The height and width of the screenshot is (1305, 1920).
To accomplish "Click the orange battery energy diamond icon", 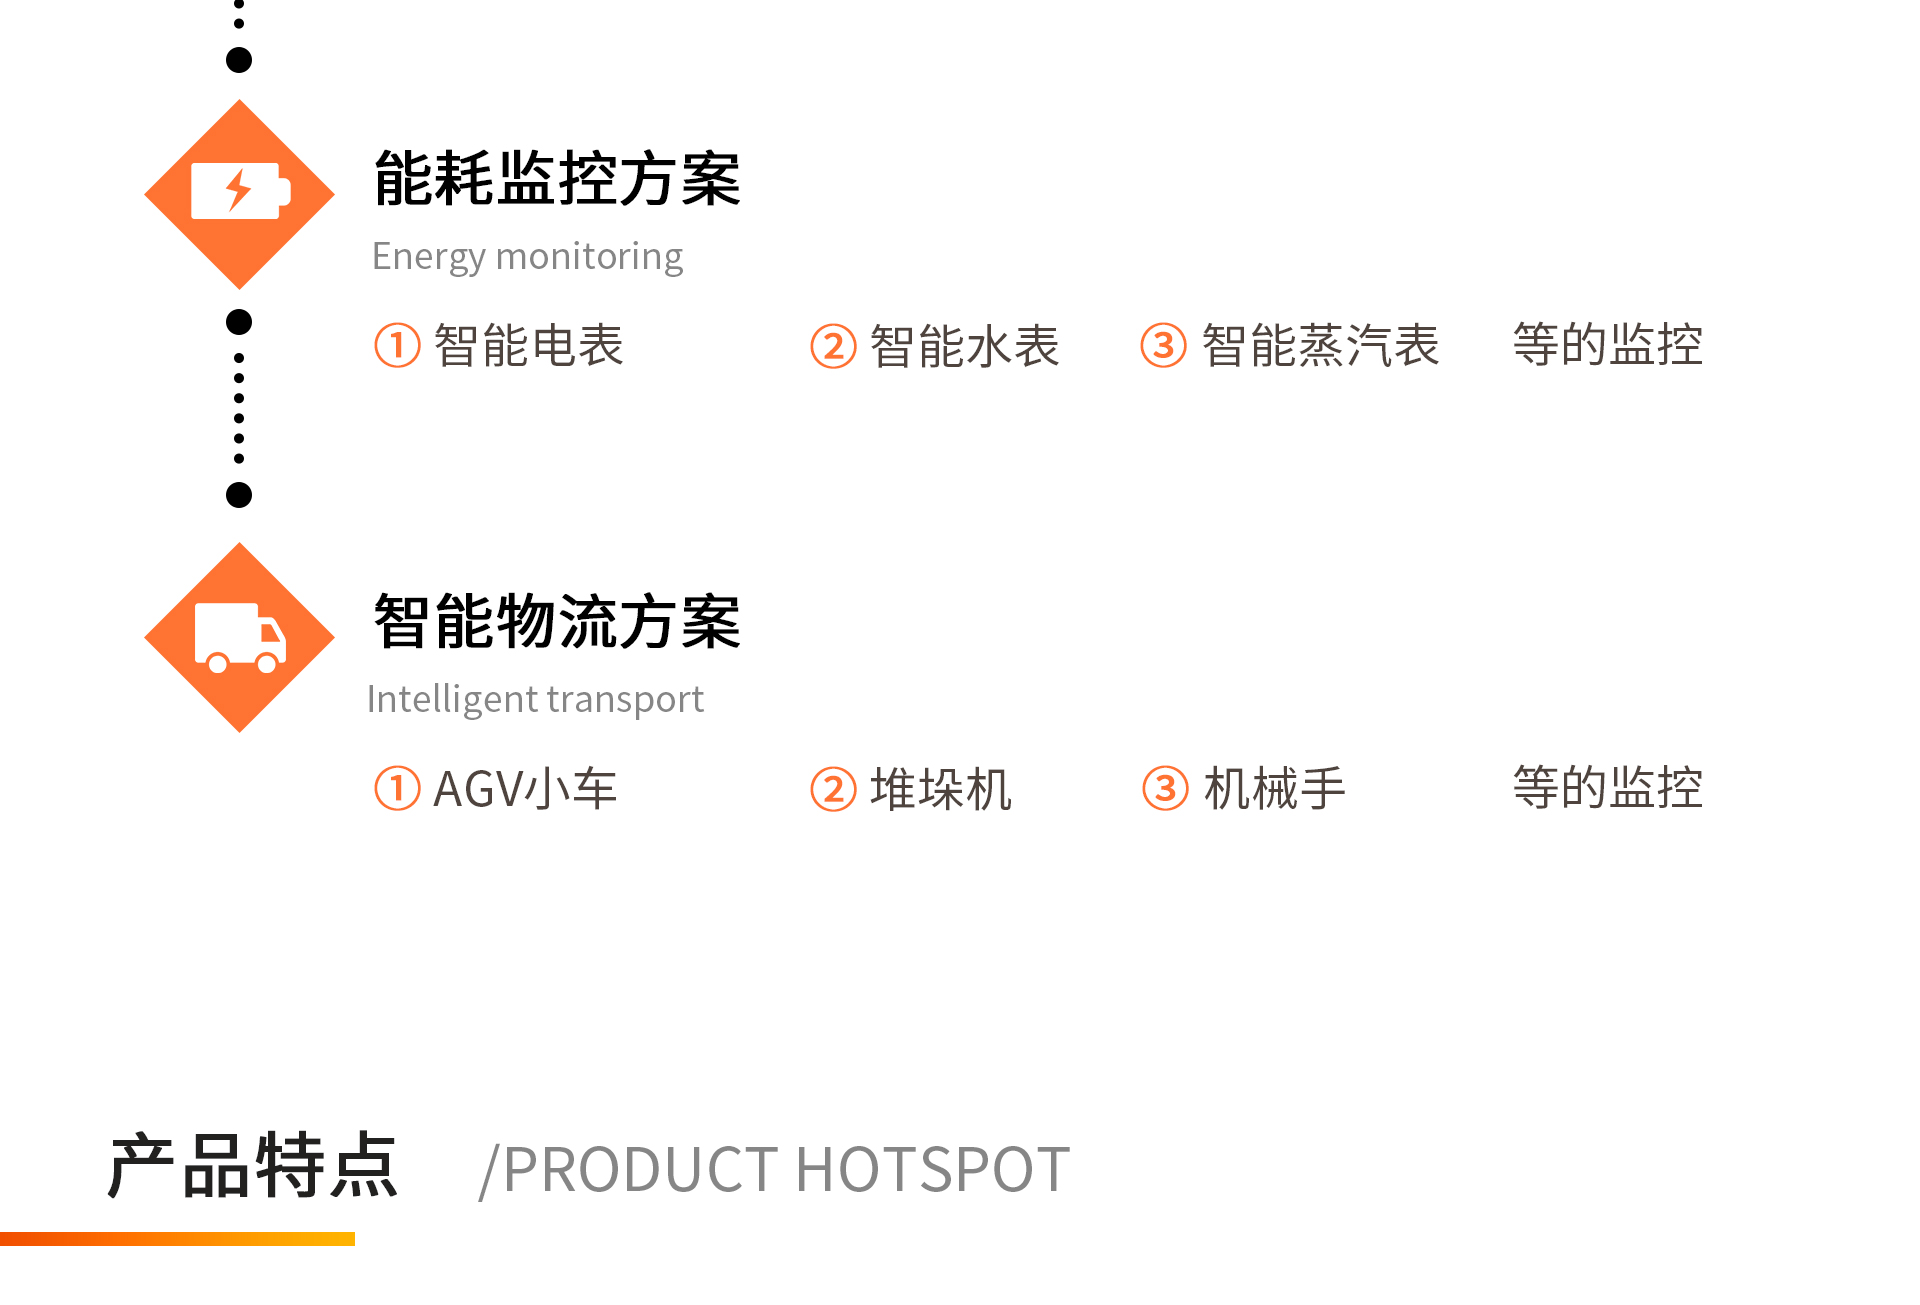I will [x=239, y=194].
